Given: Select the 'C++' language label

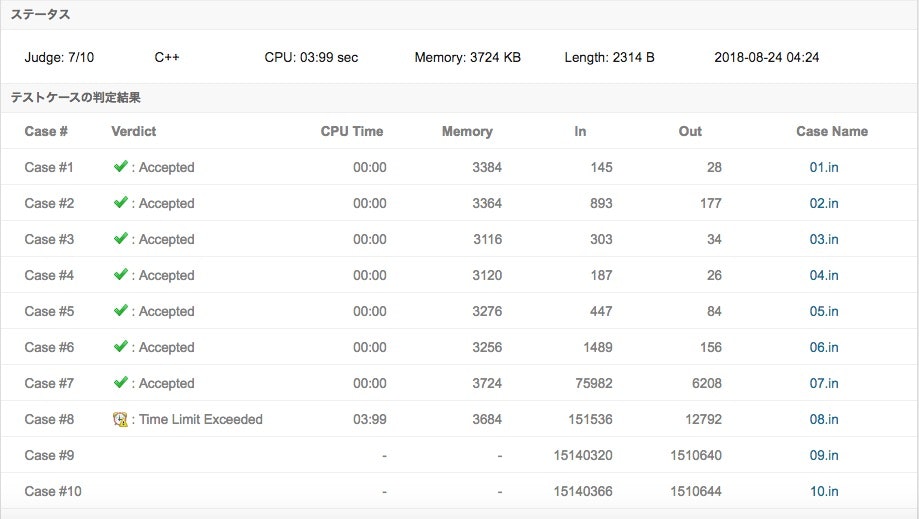Looking at the screenshot, I should (x=167, y=57).
